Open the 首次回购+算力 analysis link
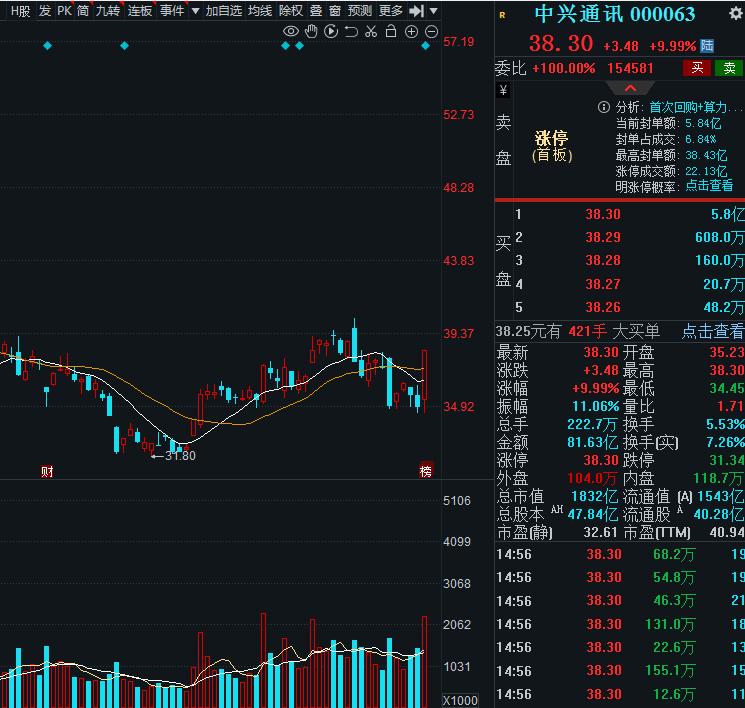The height and width of the screenshot is (708, 745). point(696,107)
